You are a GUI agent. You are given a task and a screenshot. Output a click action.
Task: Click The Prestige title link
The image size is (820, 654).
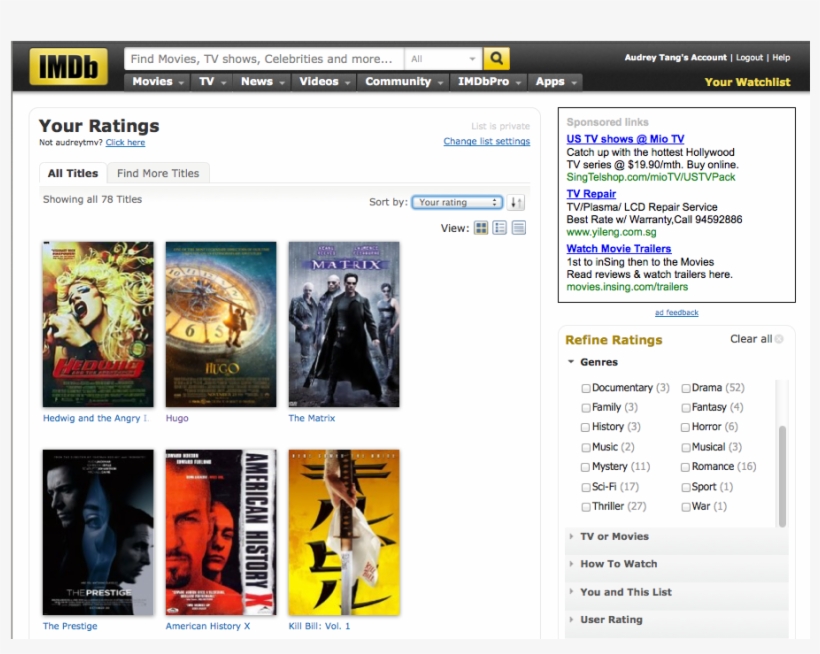pyautogui.click(x=70, y=626)
